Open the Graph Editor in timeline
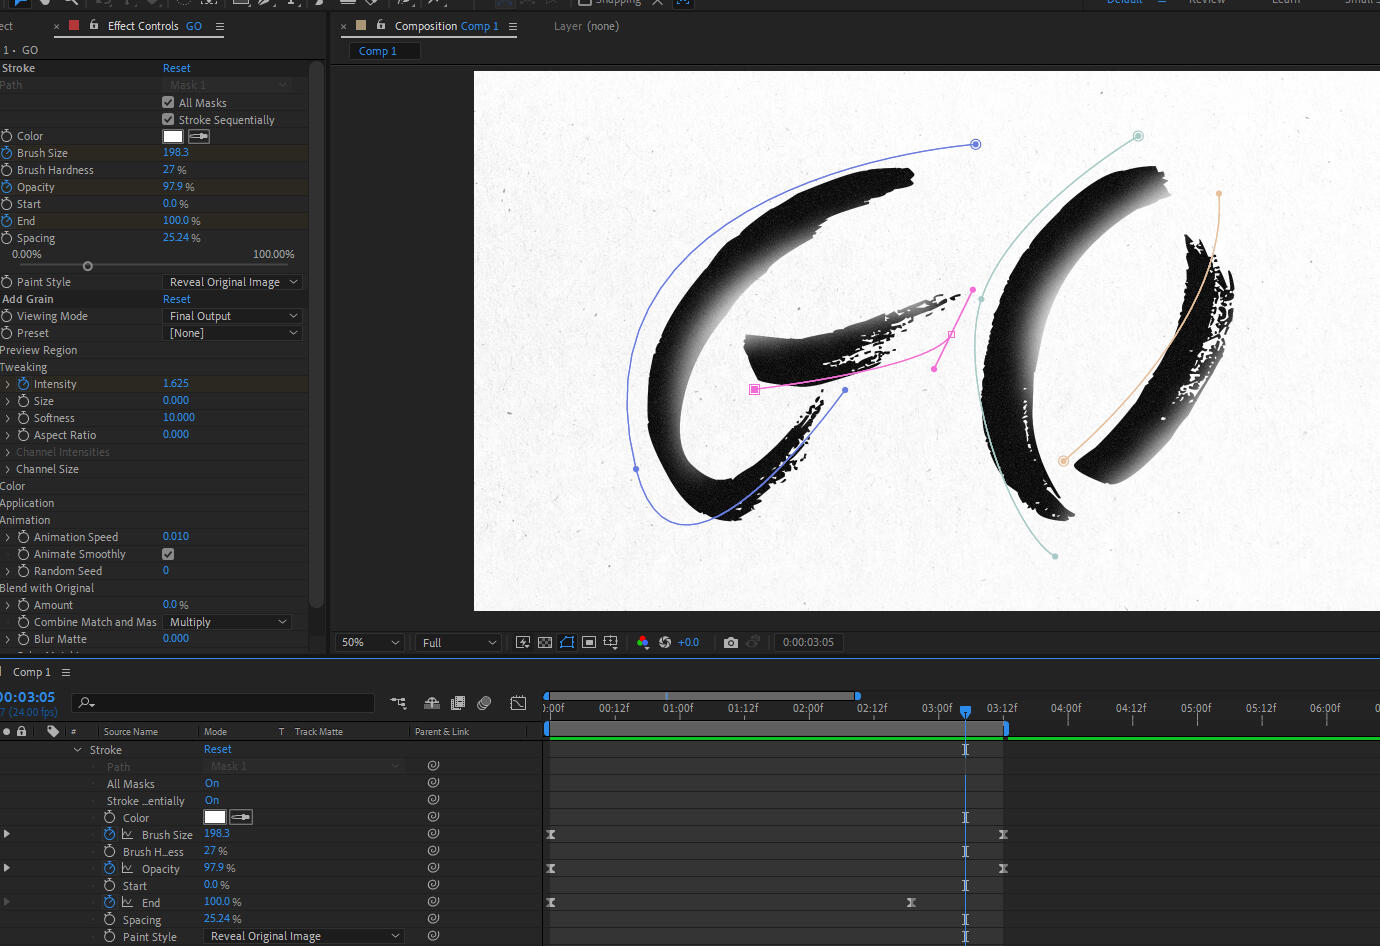 click(518, 703)
